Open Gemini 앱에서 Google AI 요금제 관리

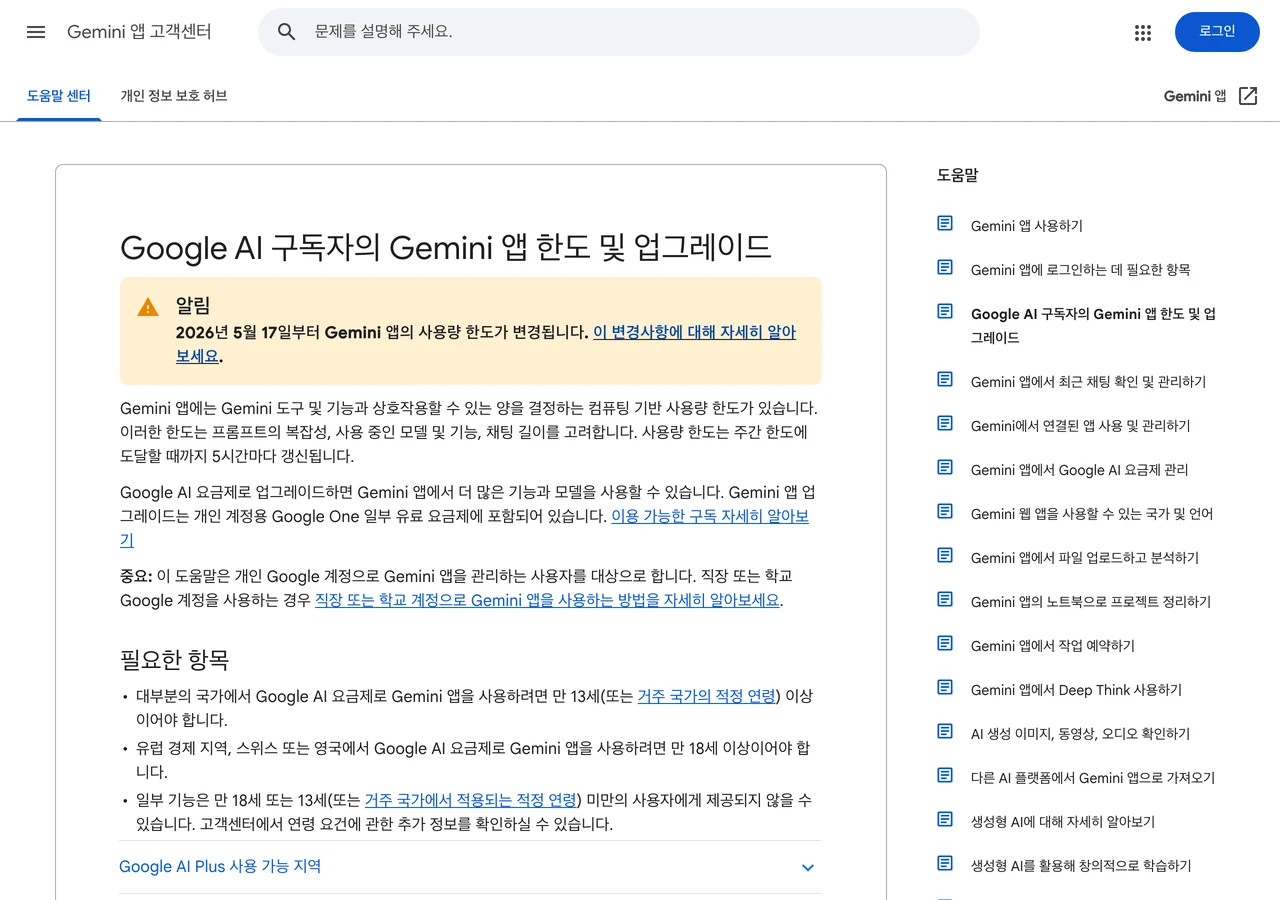click(x=1079, y=470)
